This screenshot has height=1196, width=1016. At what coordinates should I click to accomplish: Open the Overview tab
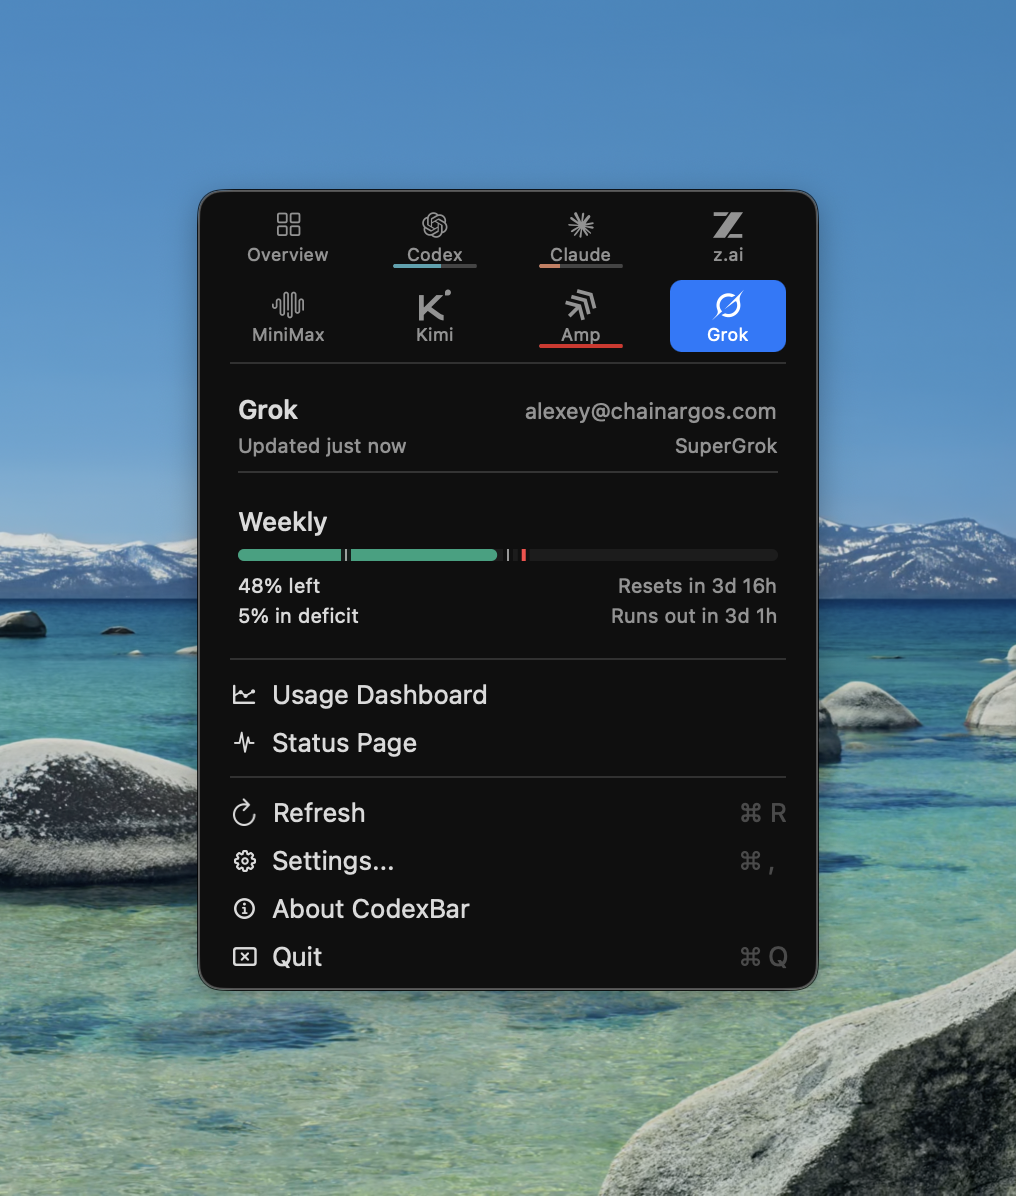(288, 238)
